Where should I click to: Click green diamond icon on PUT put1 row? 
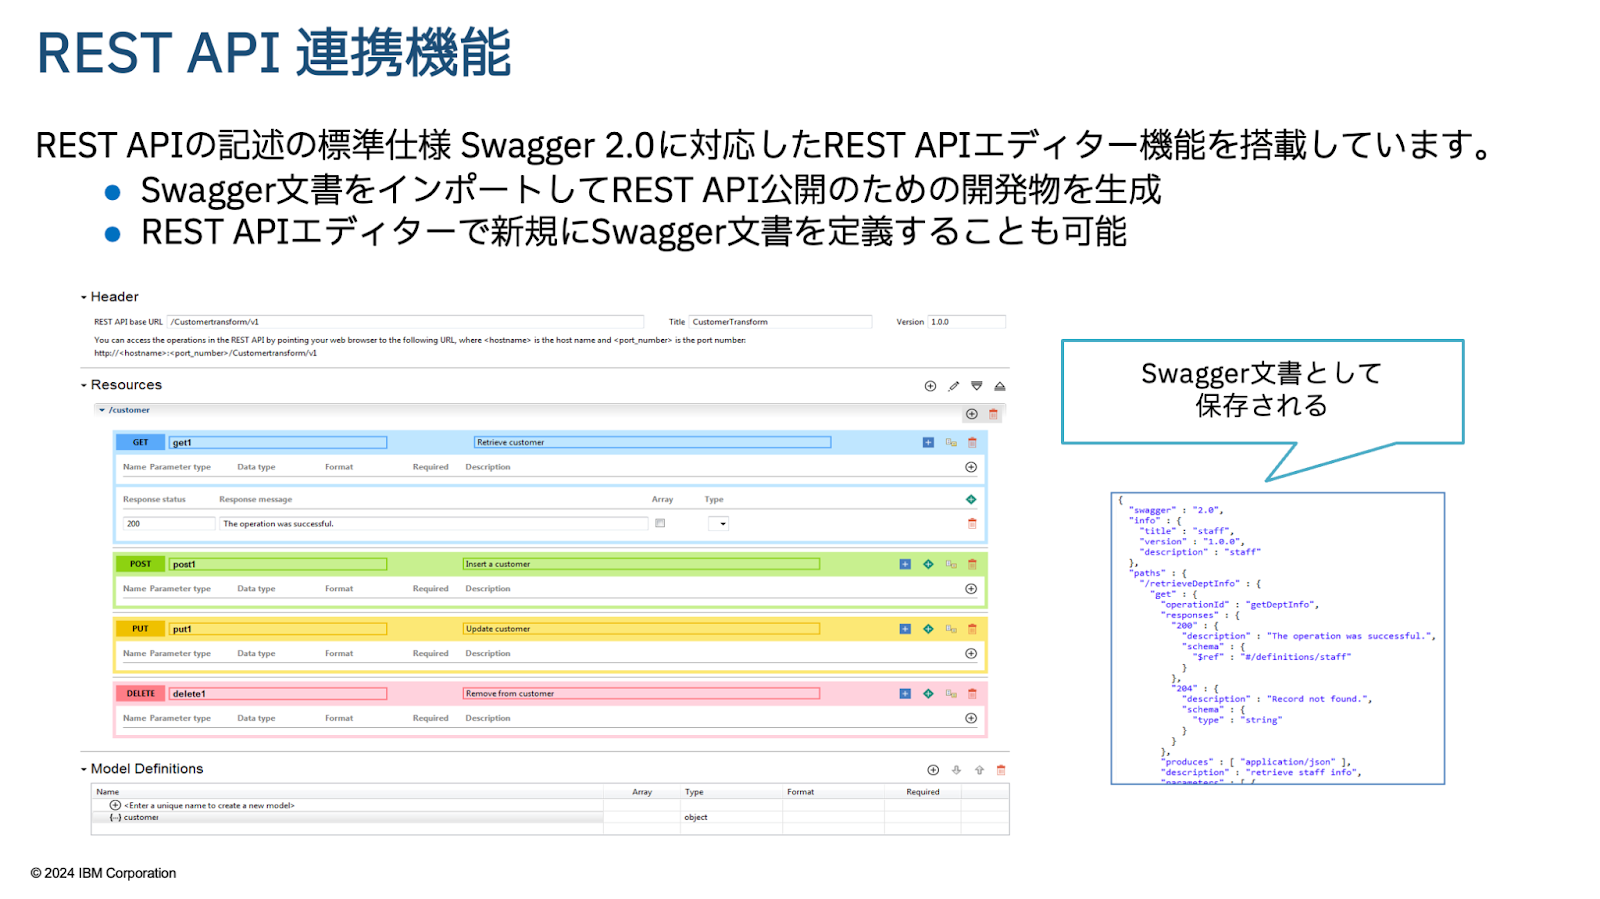coord(928,629)
